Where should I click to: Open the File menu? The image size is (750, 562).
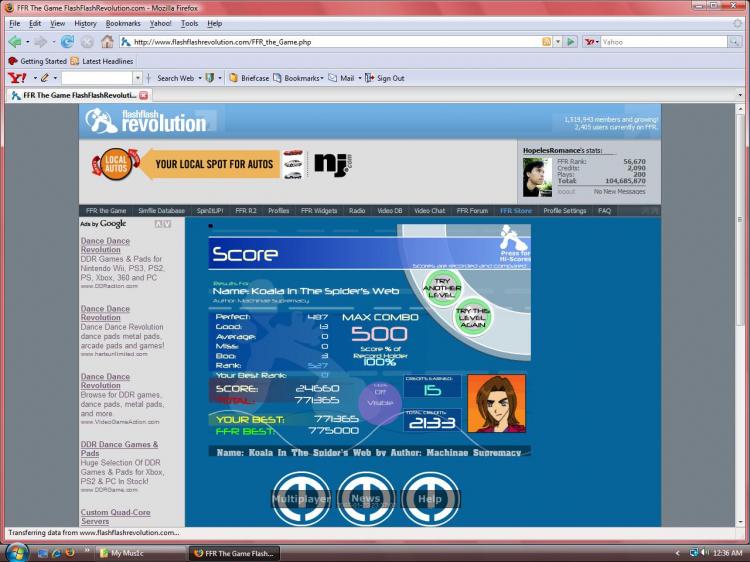[14, 23]
